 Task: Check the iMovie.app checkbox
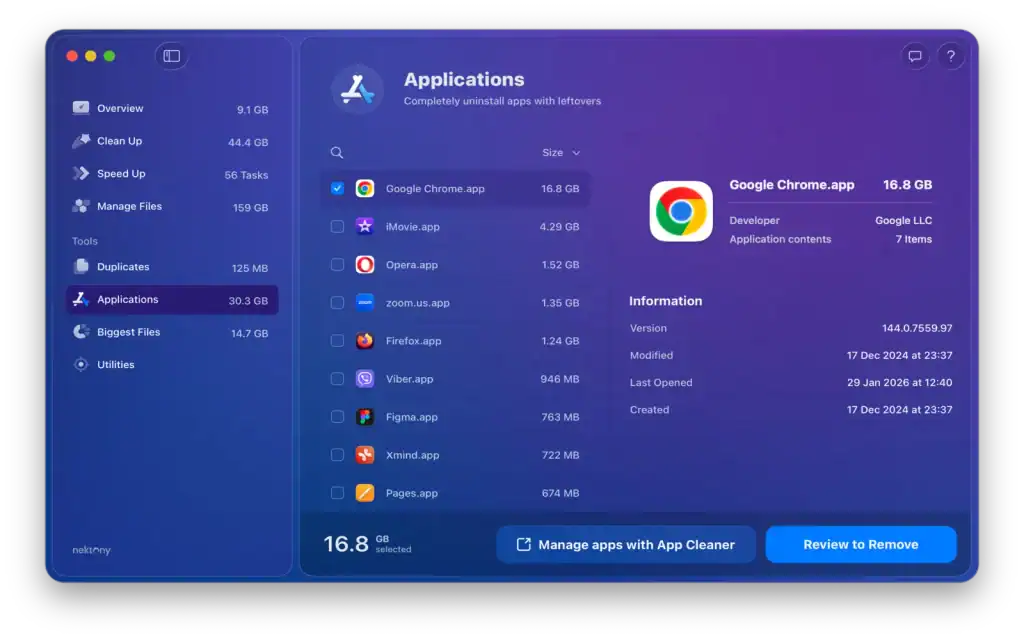[x=337, y=227]
